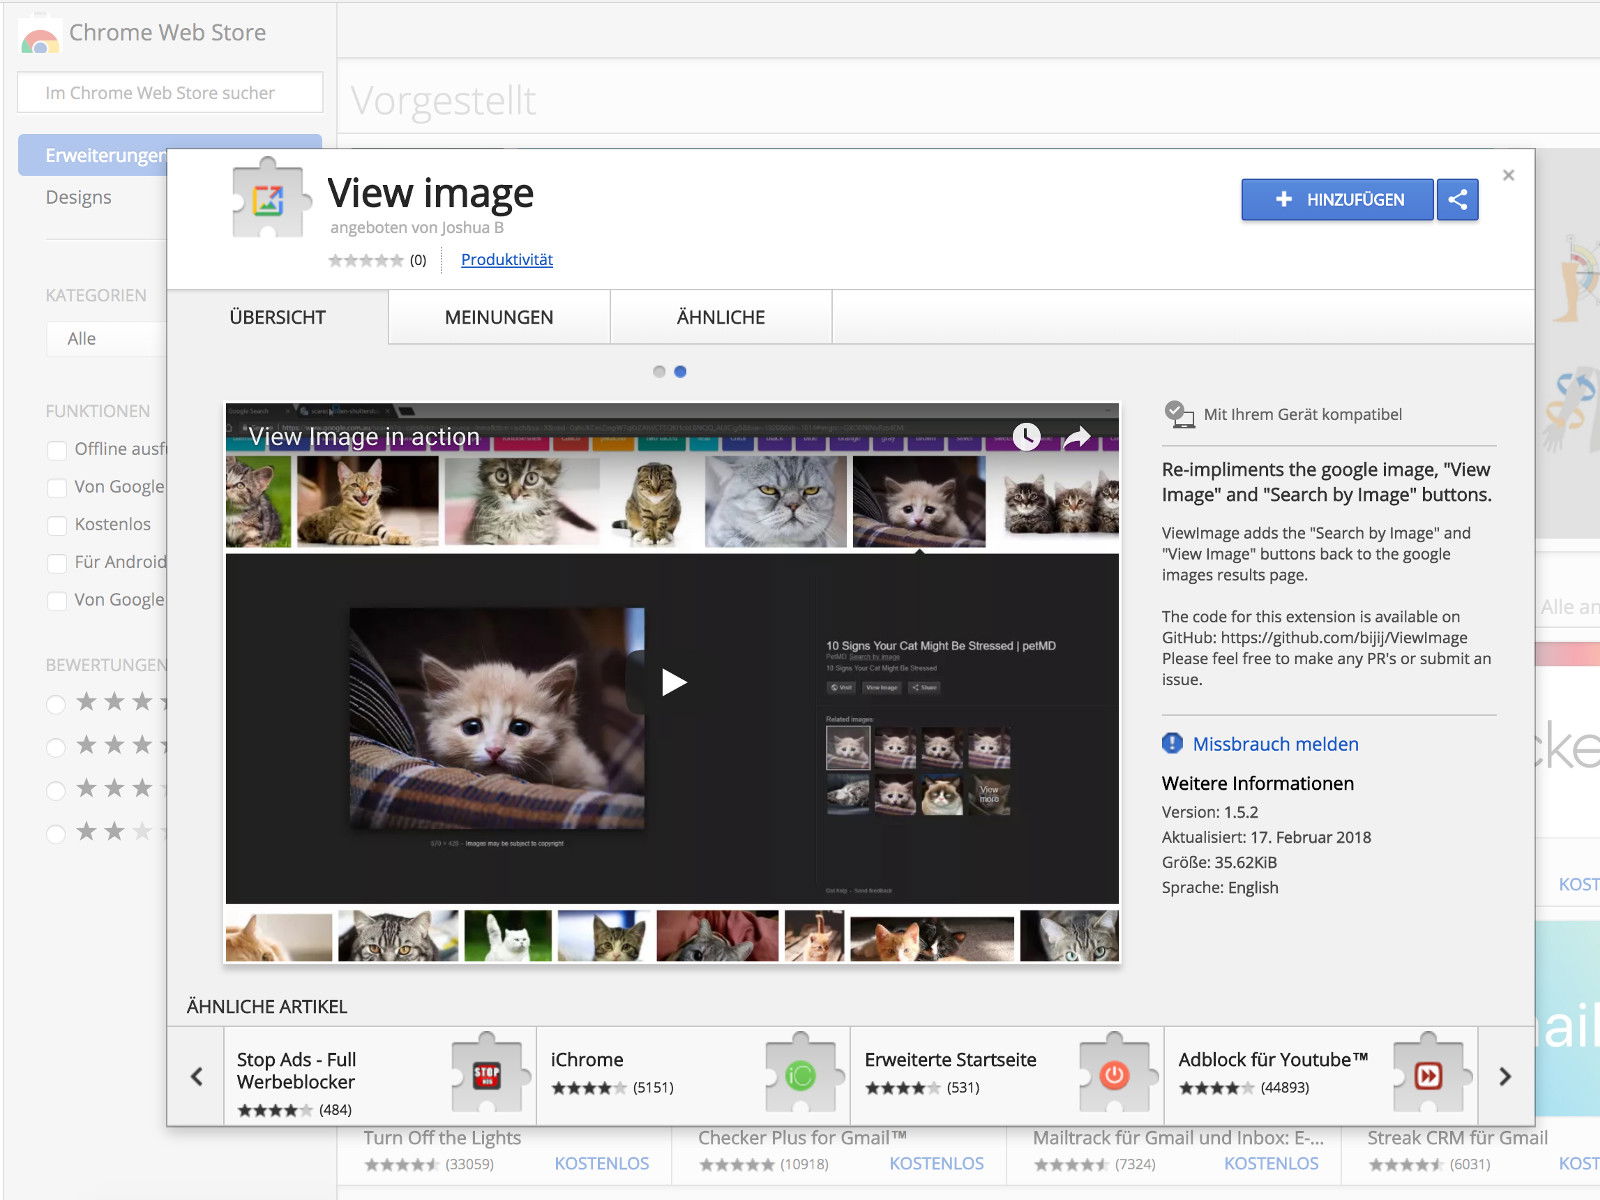Add extension with Hinzufügen button

click(x=1337, y=200)
